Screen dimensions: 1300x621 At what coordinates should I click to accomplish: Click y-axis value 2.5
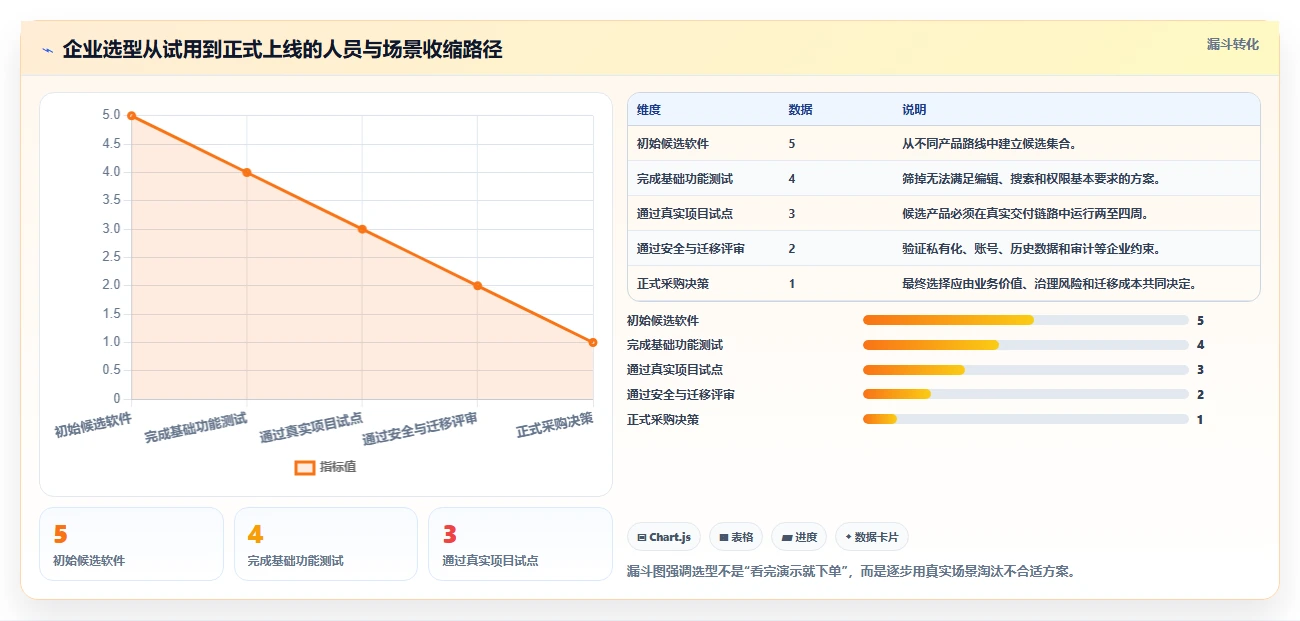tap(111, 257)
